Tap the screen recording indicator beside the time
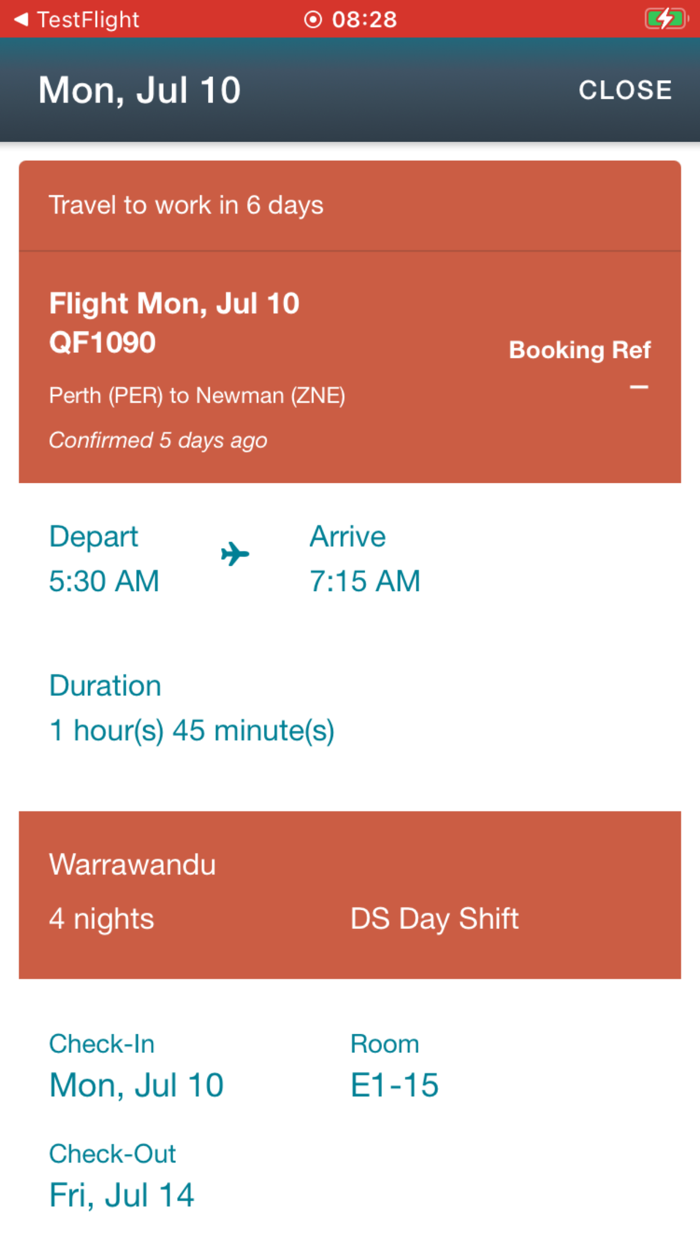The height and width of the screenshot is (1244, 700). 313,19
